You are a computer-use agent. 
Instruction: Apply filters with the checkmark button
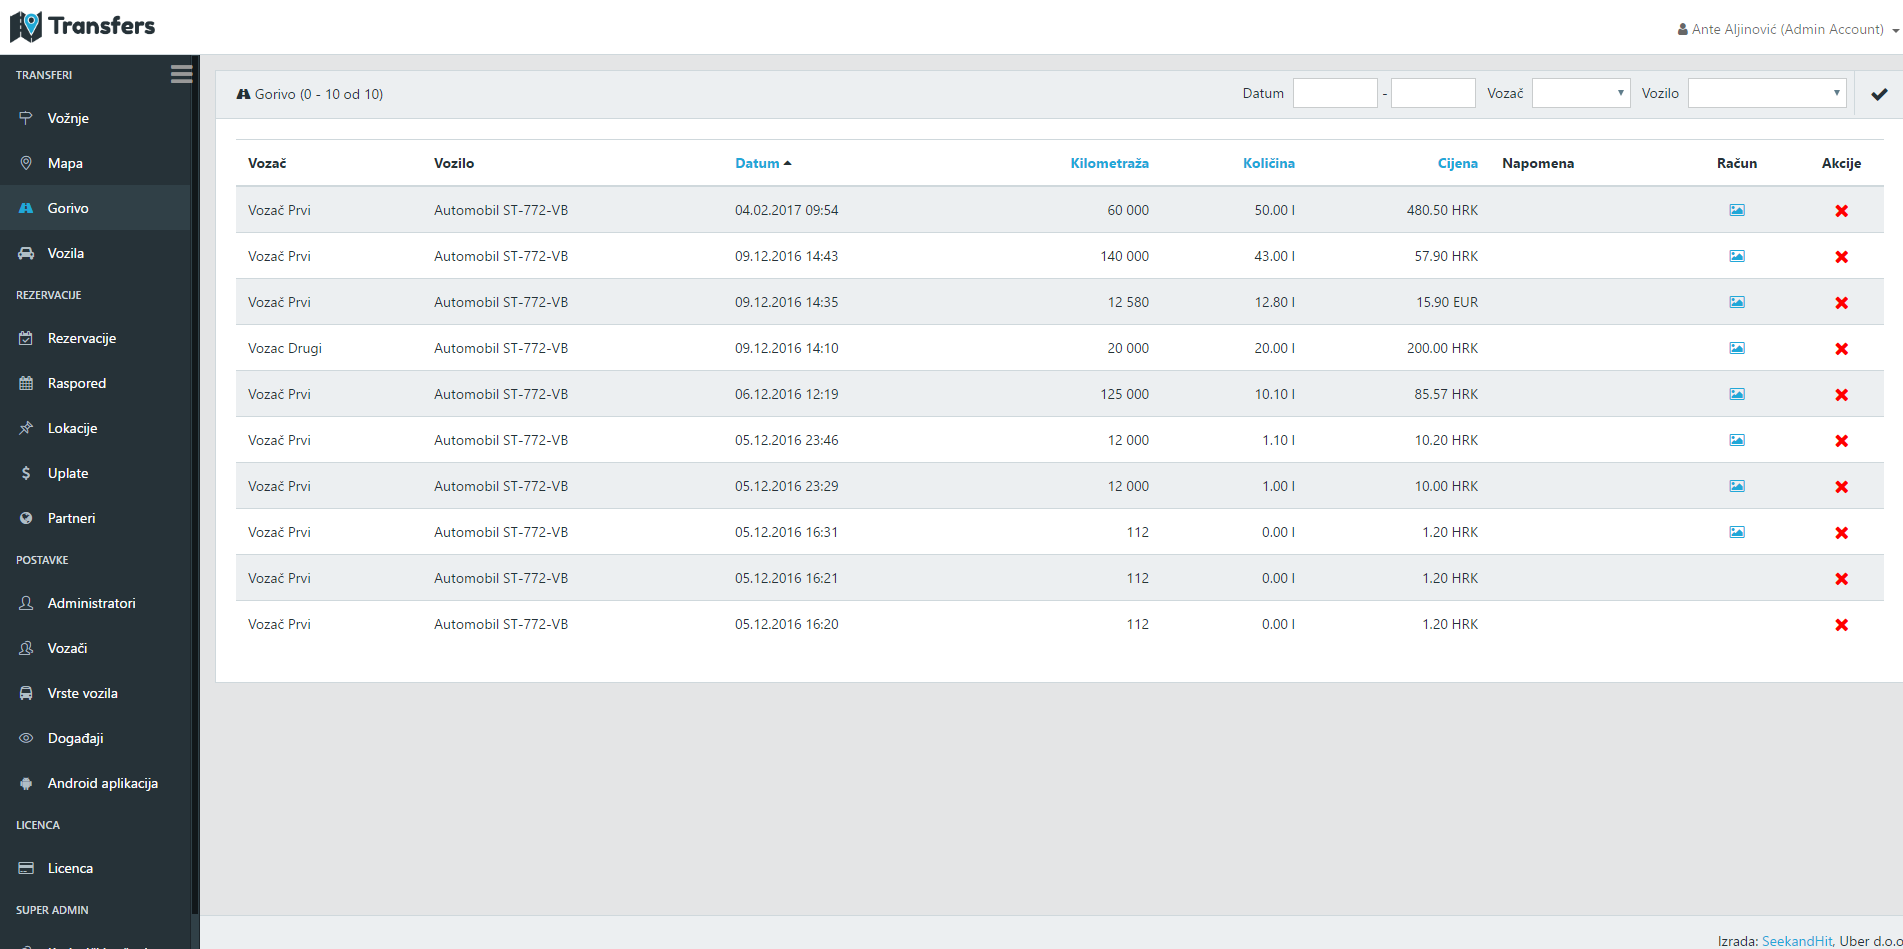pos(1879,94)
